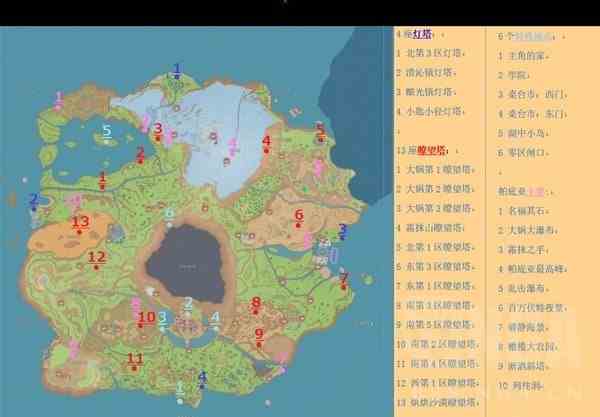Screen dimensions: 600x417
Task: Click legend heading '灯塔'
Action: tap(422, 34)
